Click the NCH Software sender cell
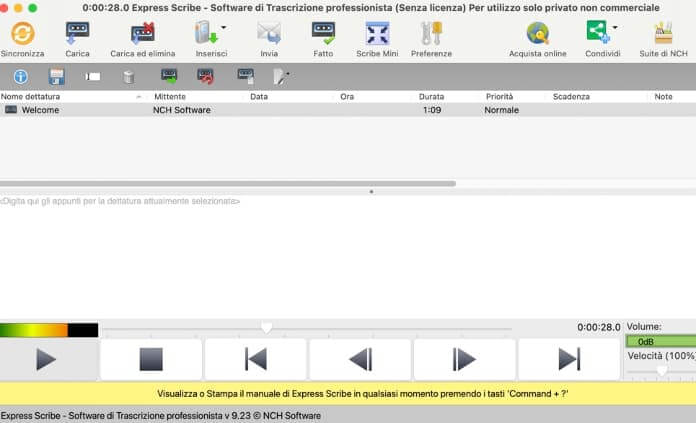The height and width of the screenshot is (423, 696). coord(182,110)
